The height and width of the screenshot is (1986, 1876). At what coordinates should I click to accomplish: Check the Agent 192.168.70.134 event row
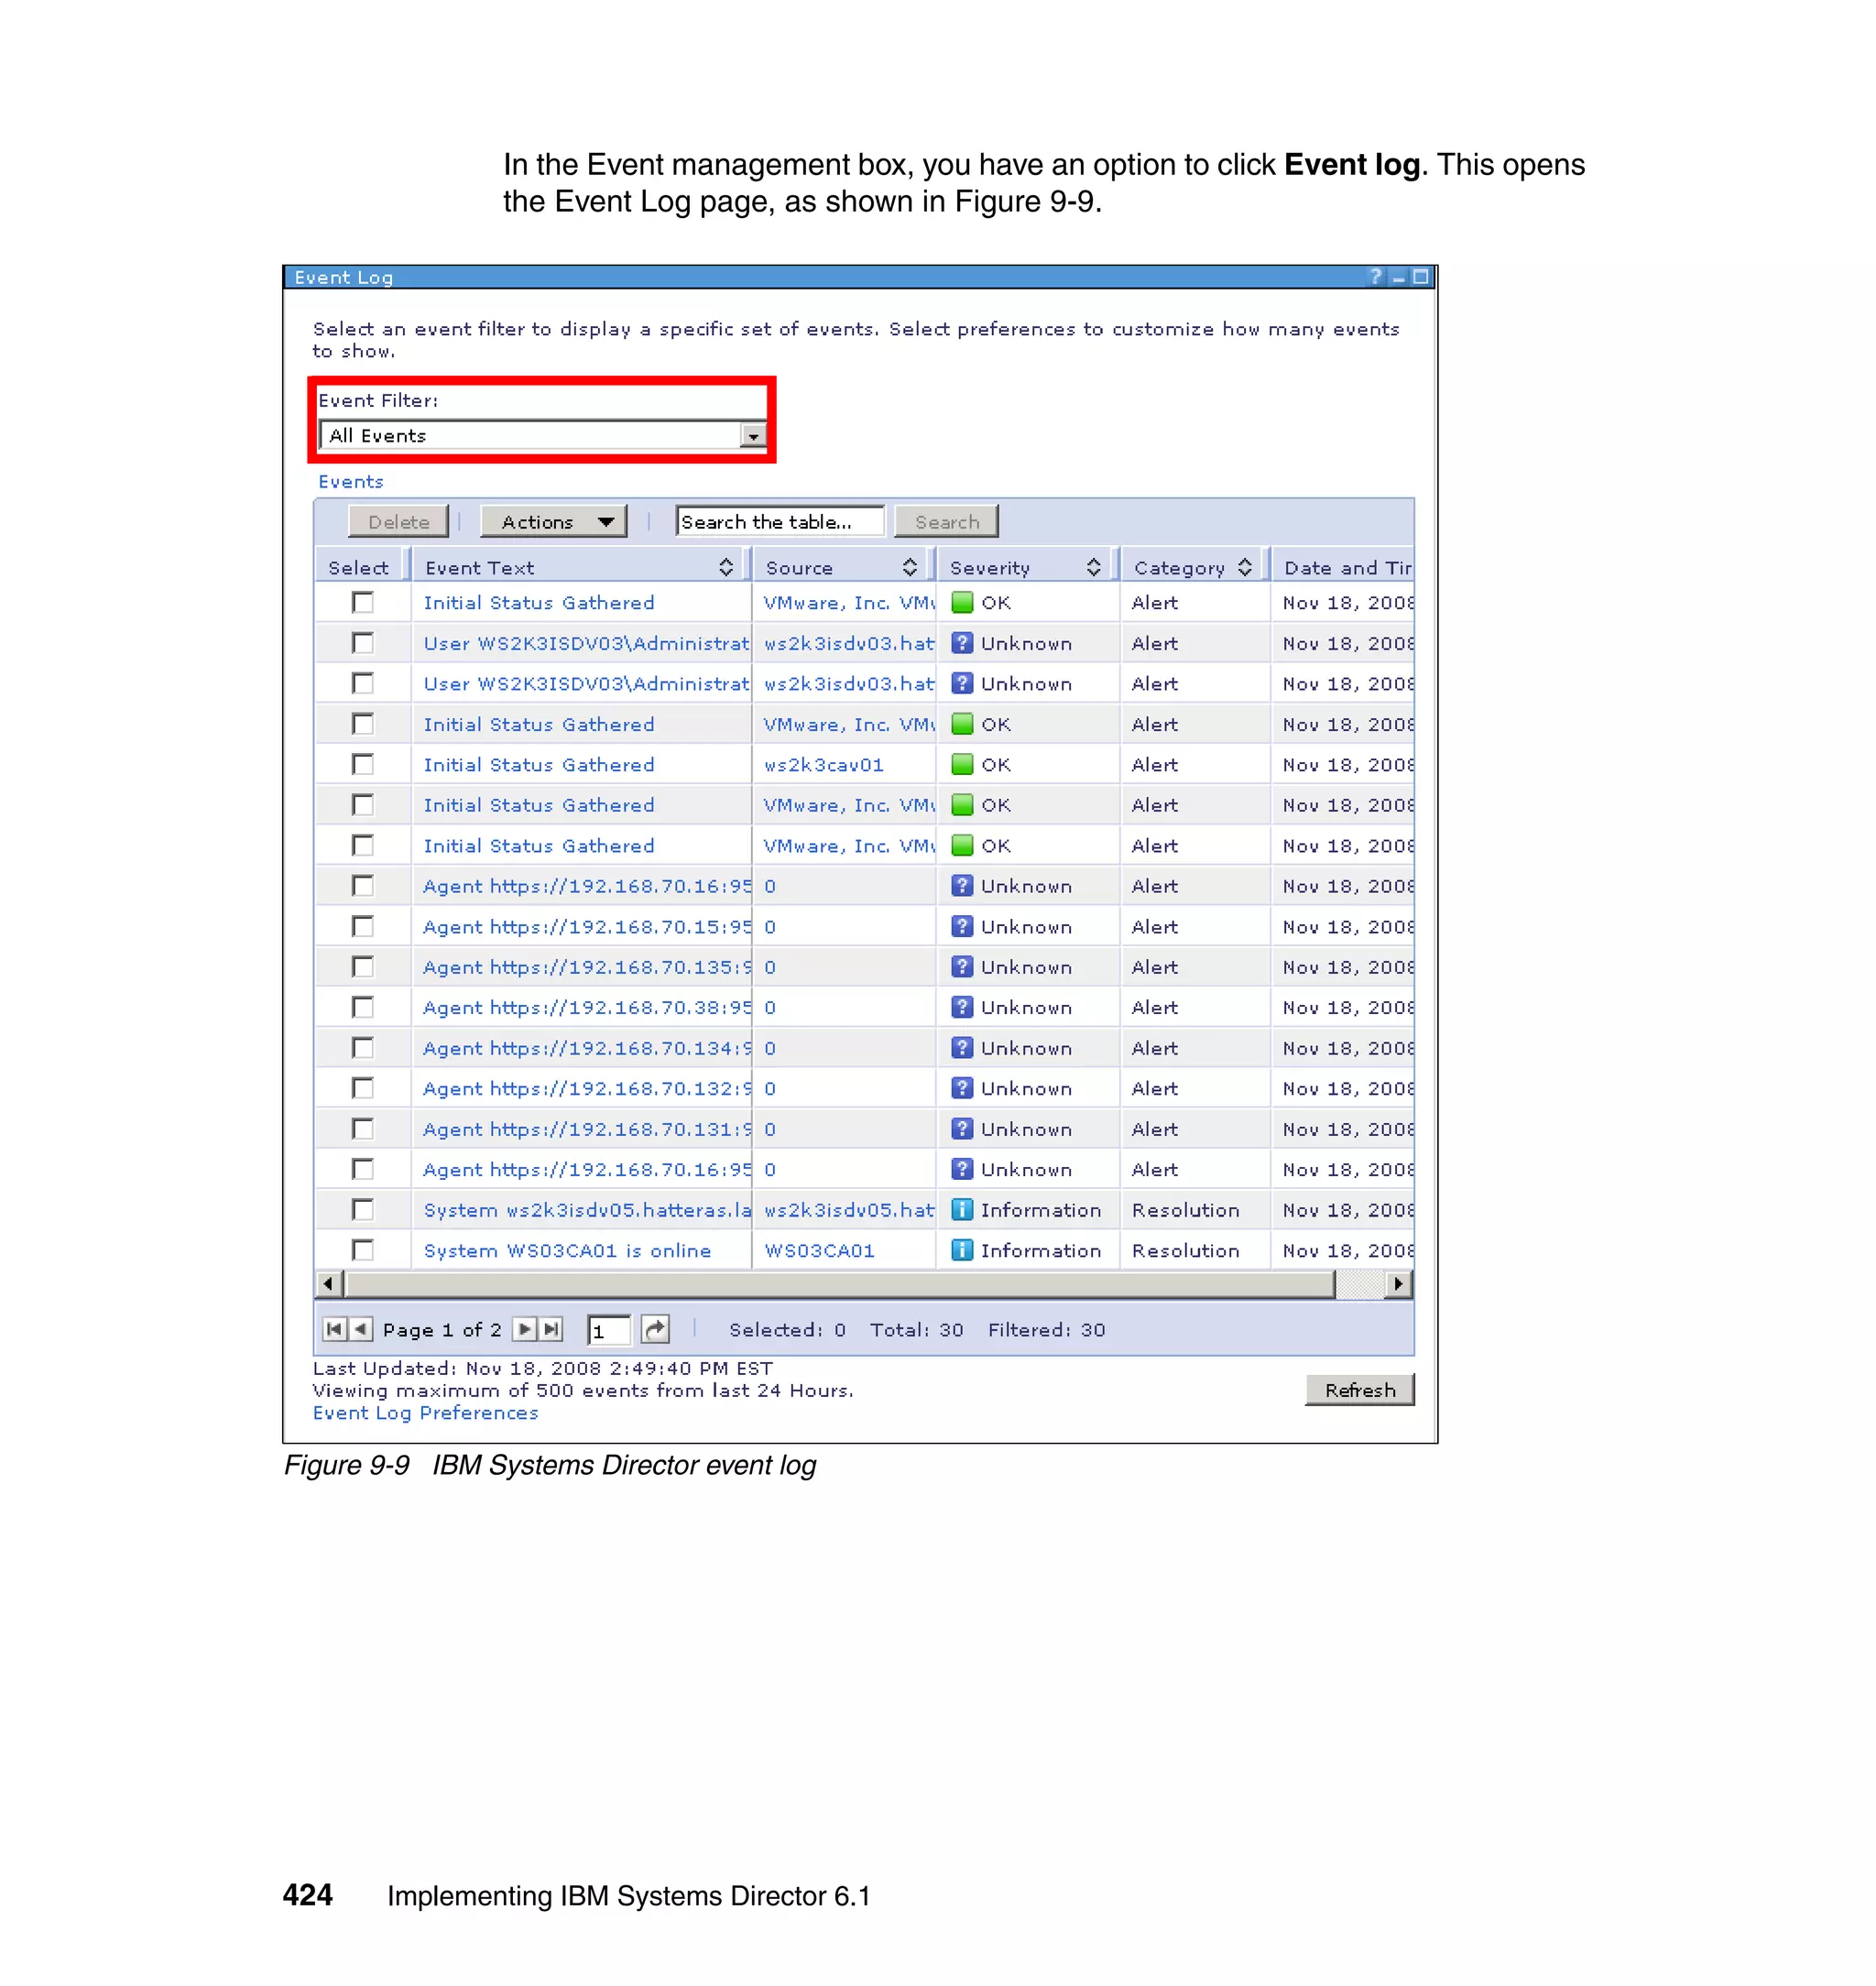pos(363,1048)
